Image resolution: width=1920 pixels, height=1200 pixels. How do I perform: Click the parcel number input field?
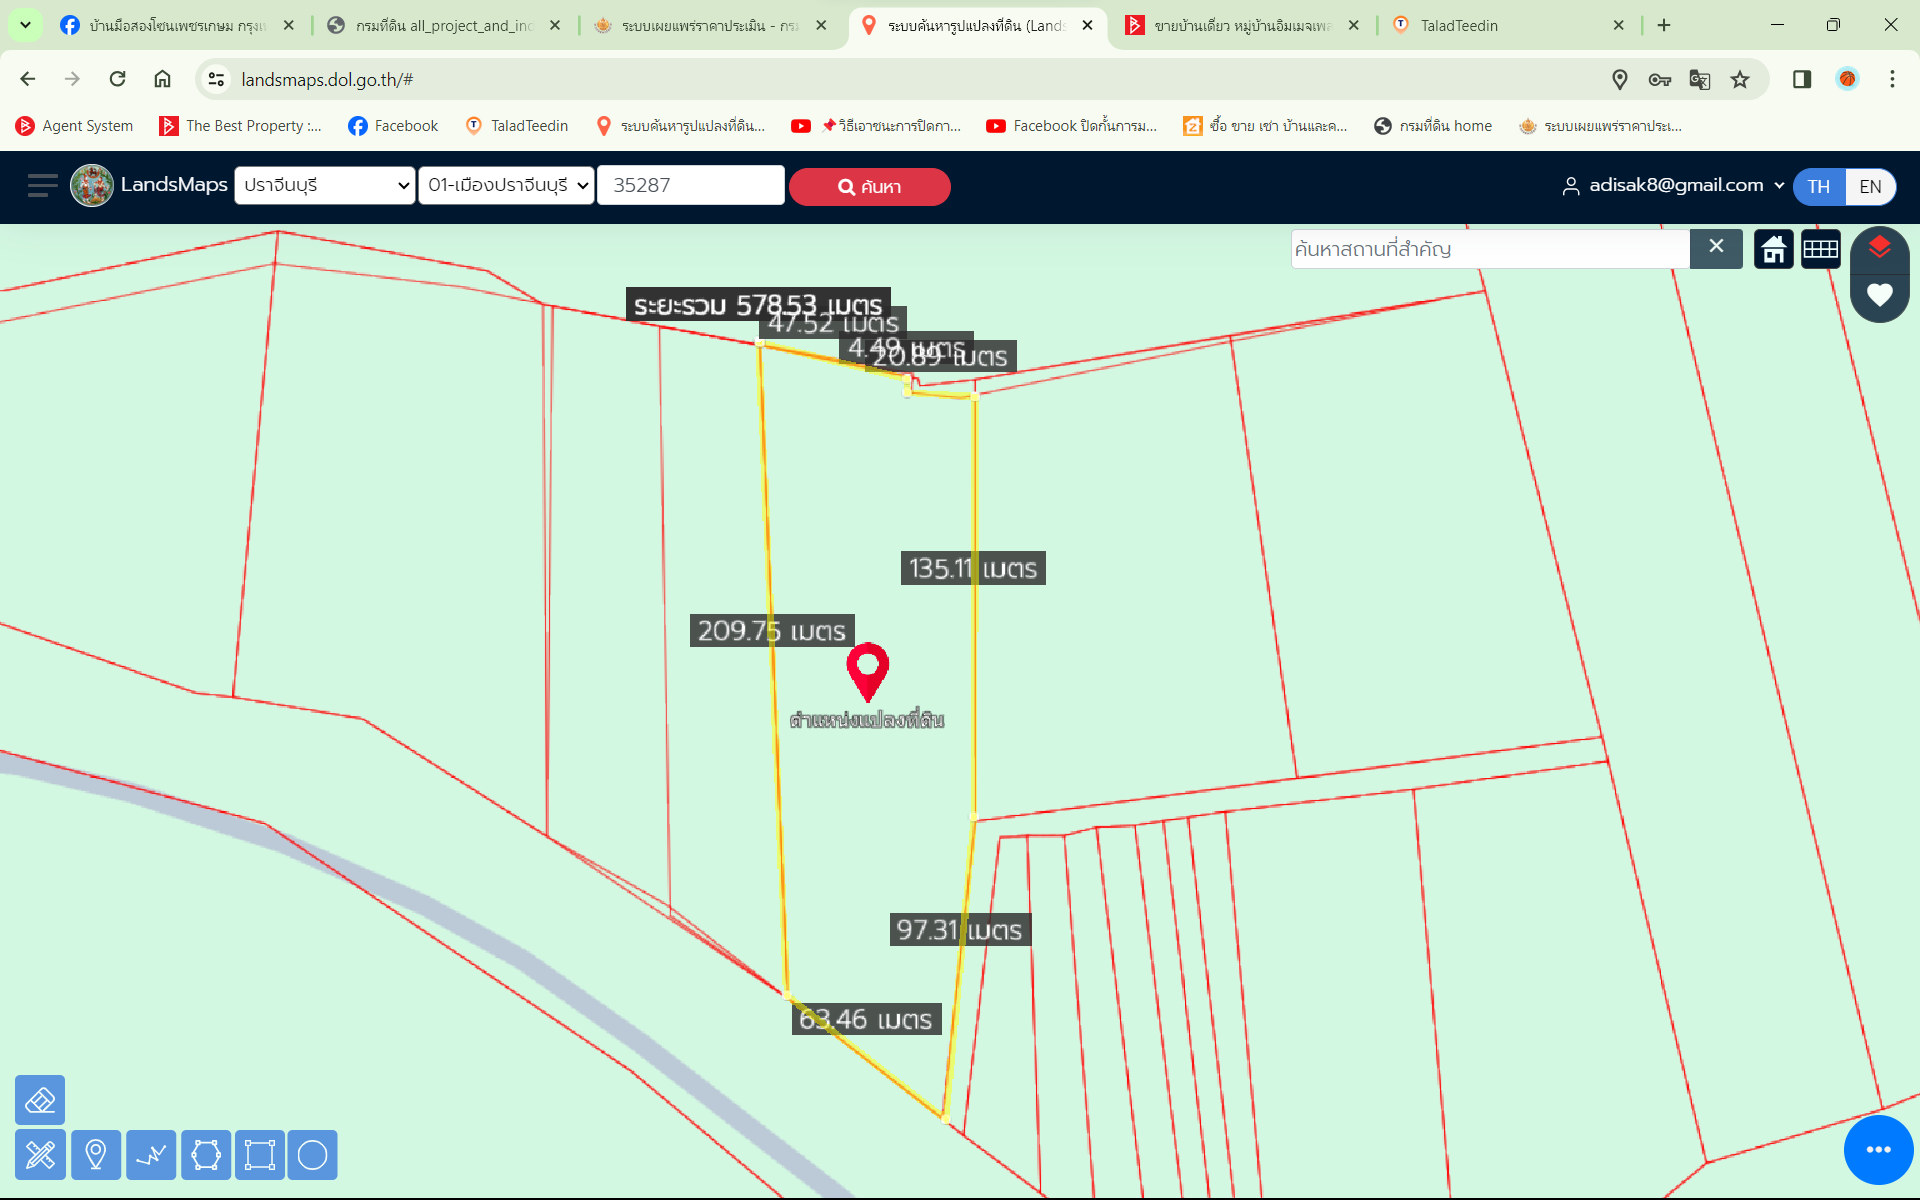690,185
